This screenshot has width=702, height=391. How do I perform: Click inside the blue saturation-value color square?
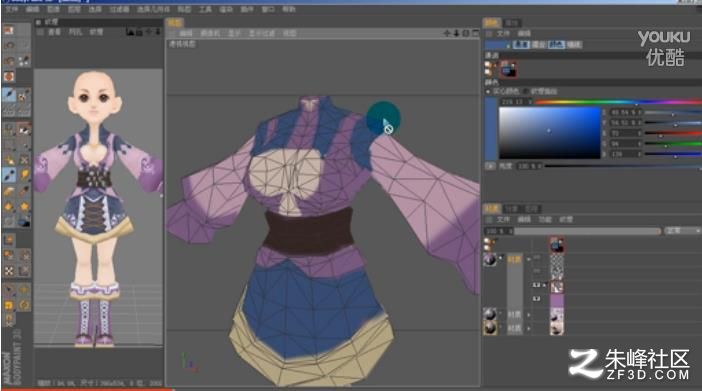coord(549,133)
